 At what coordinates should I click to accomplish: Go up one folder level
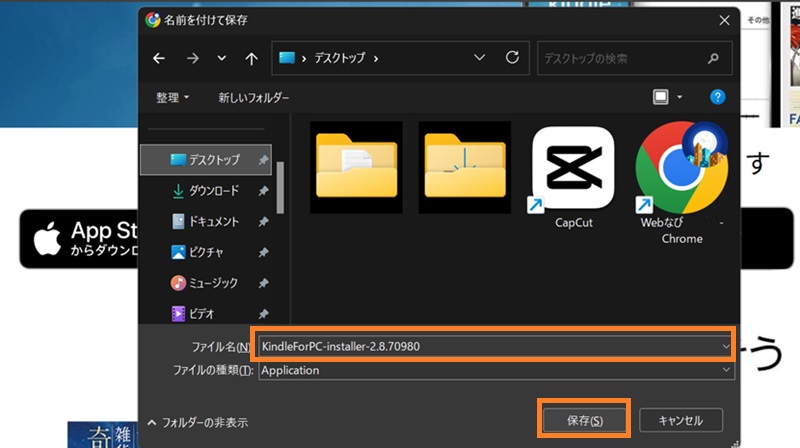click(x=251, y=59)
